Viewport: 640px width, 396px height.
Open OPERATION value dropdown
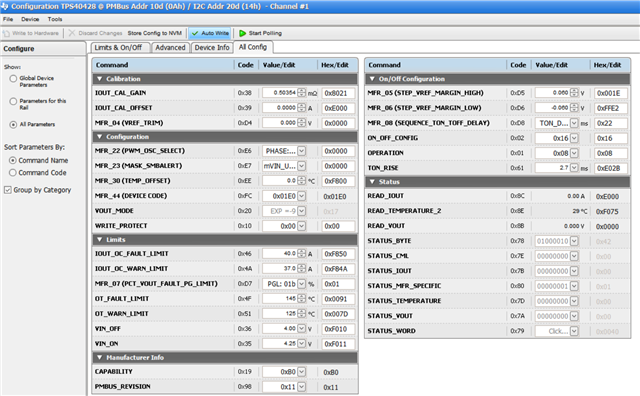tap(574, 153)
